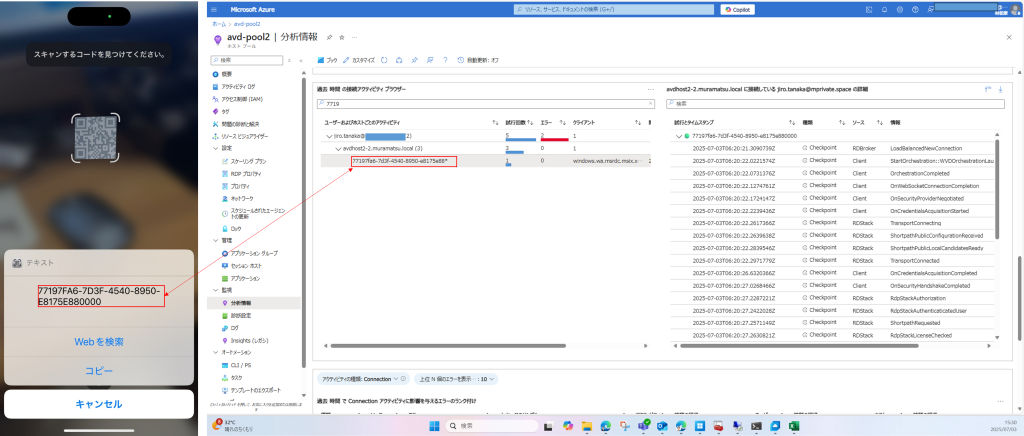
Task: Open Azure portal settings gear
Action: click(x=899, y=10)
